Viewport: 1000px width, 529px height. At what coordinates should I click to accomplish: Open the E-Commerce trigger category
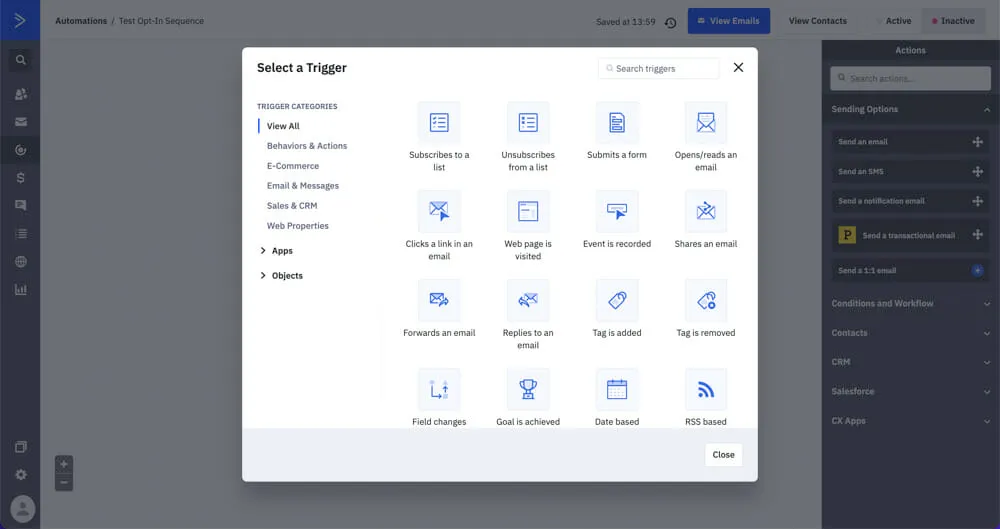(293, 166)
